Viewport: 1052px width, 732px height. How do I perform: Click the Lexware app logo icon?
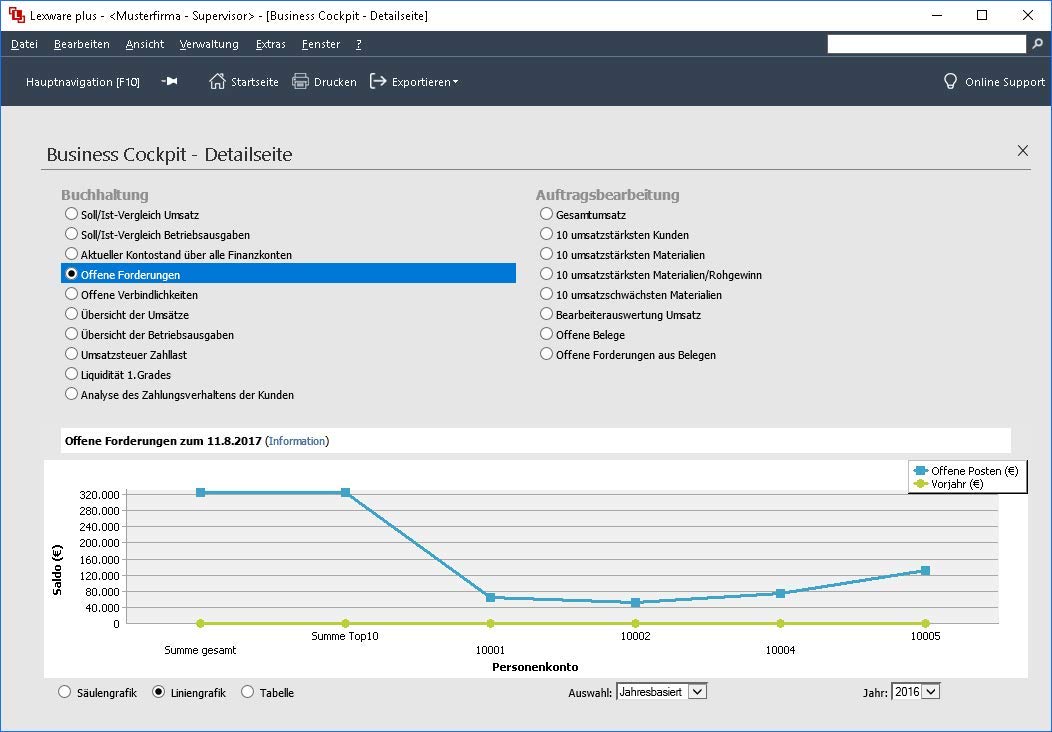[x=16, y=15]
